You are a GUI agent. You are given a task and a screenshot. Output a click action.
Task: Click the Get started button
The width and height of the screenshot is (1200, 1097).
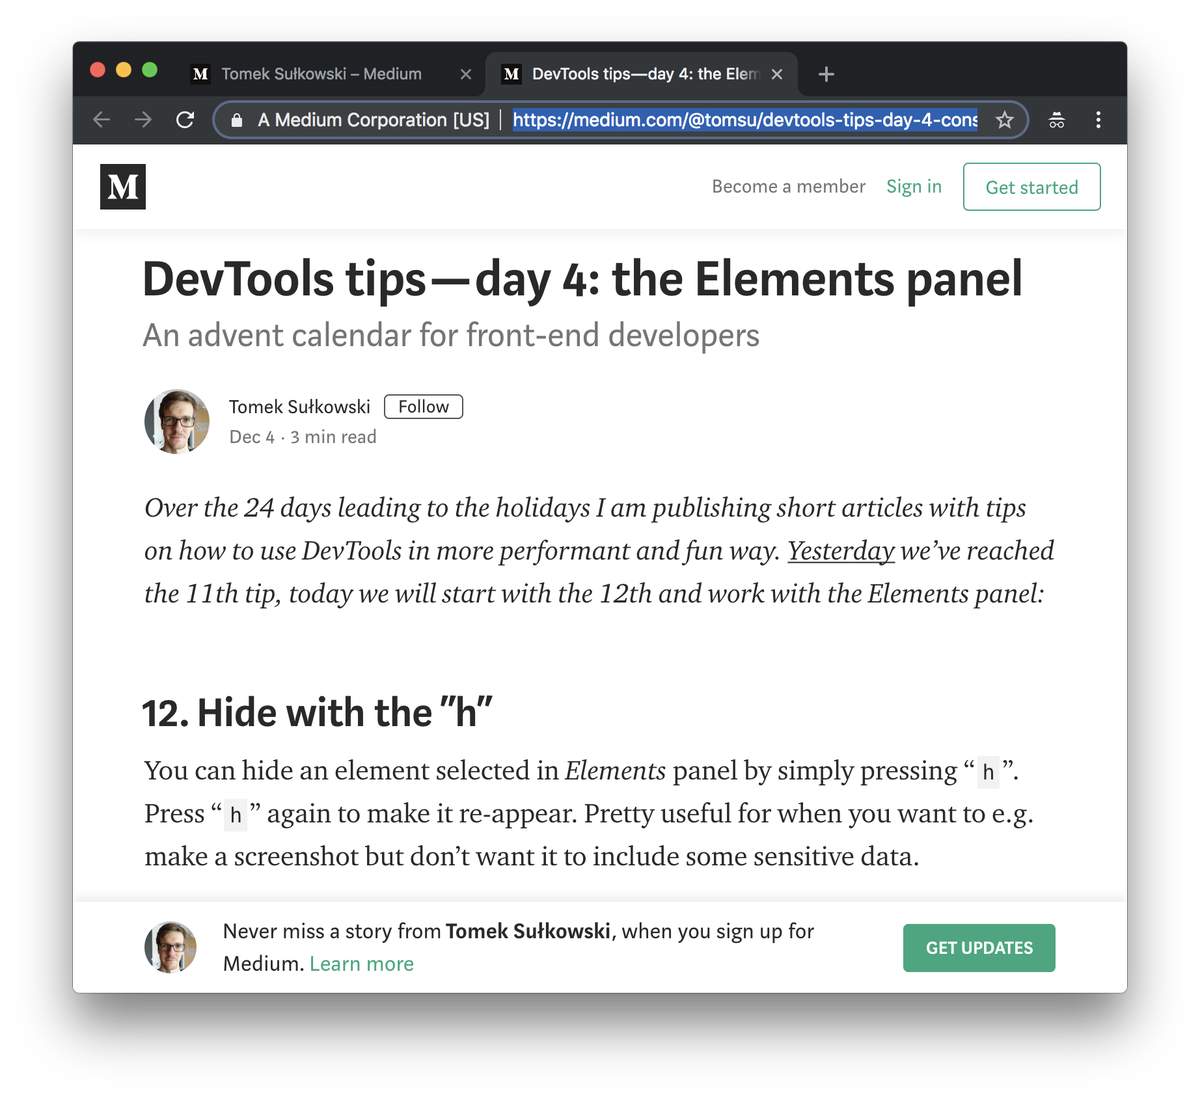1032,187
